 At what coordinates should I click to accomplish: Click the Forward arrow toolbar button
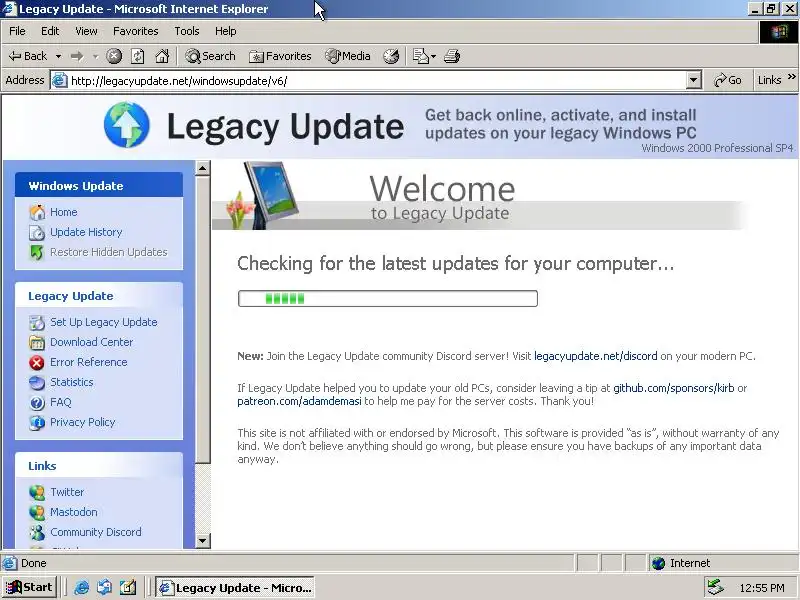(77, 56)
